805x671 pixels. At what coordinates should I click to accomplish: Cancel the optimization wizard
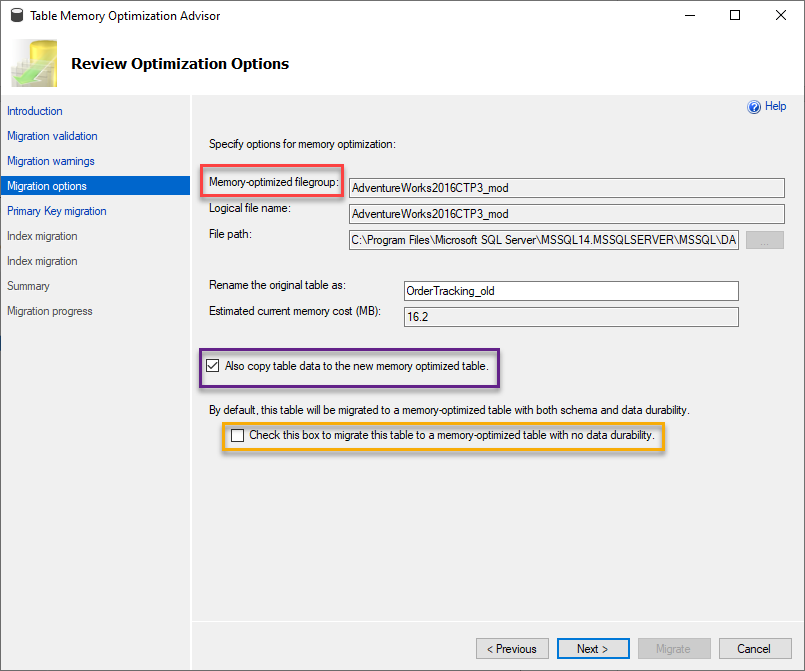click(755, 649)
